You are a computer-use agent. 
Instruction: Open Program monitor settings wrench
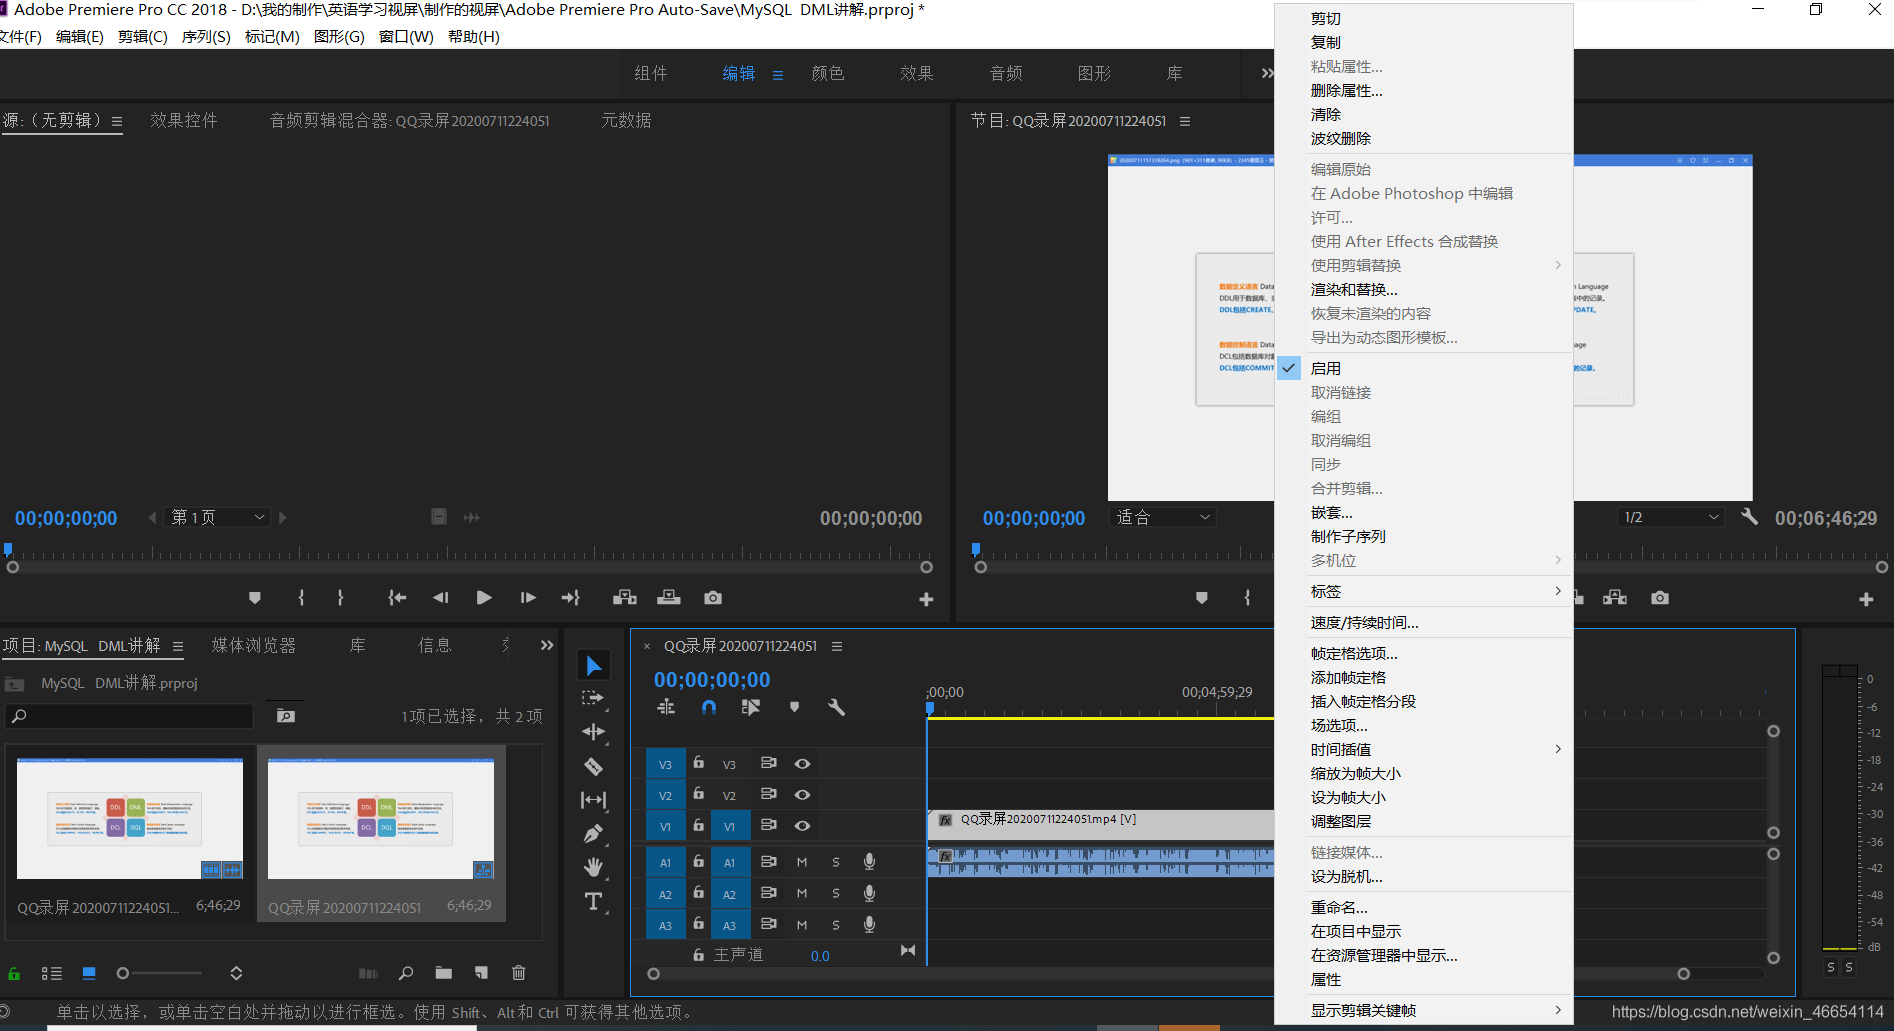(1749, 517)
